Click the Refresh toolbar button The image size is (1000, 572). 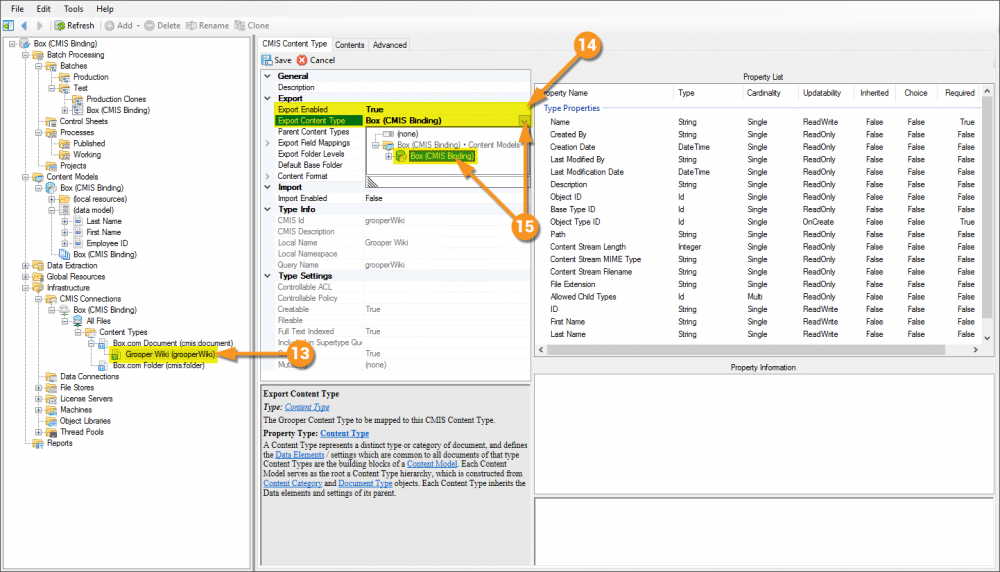(x=75, y=25)
